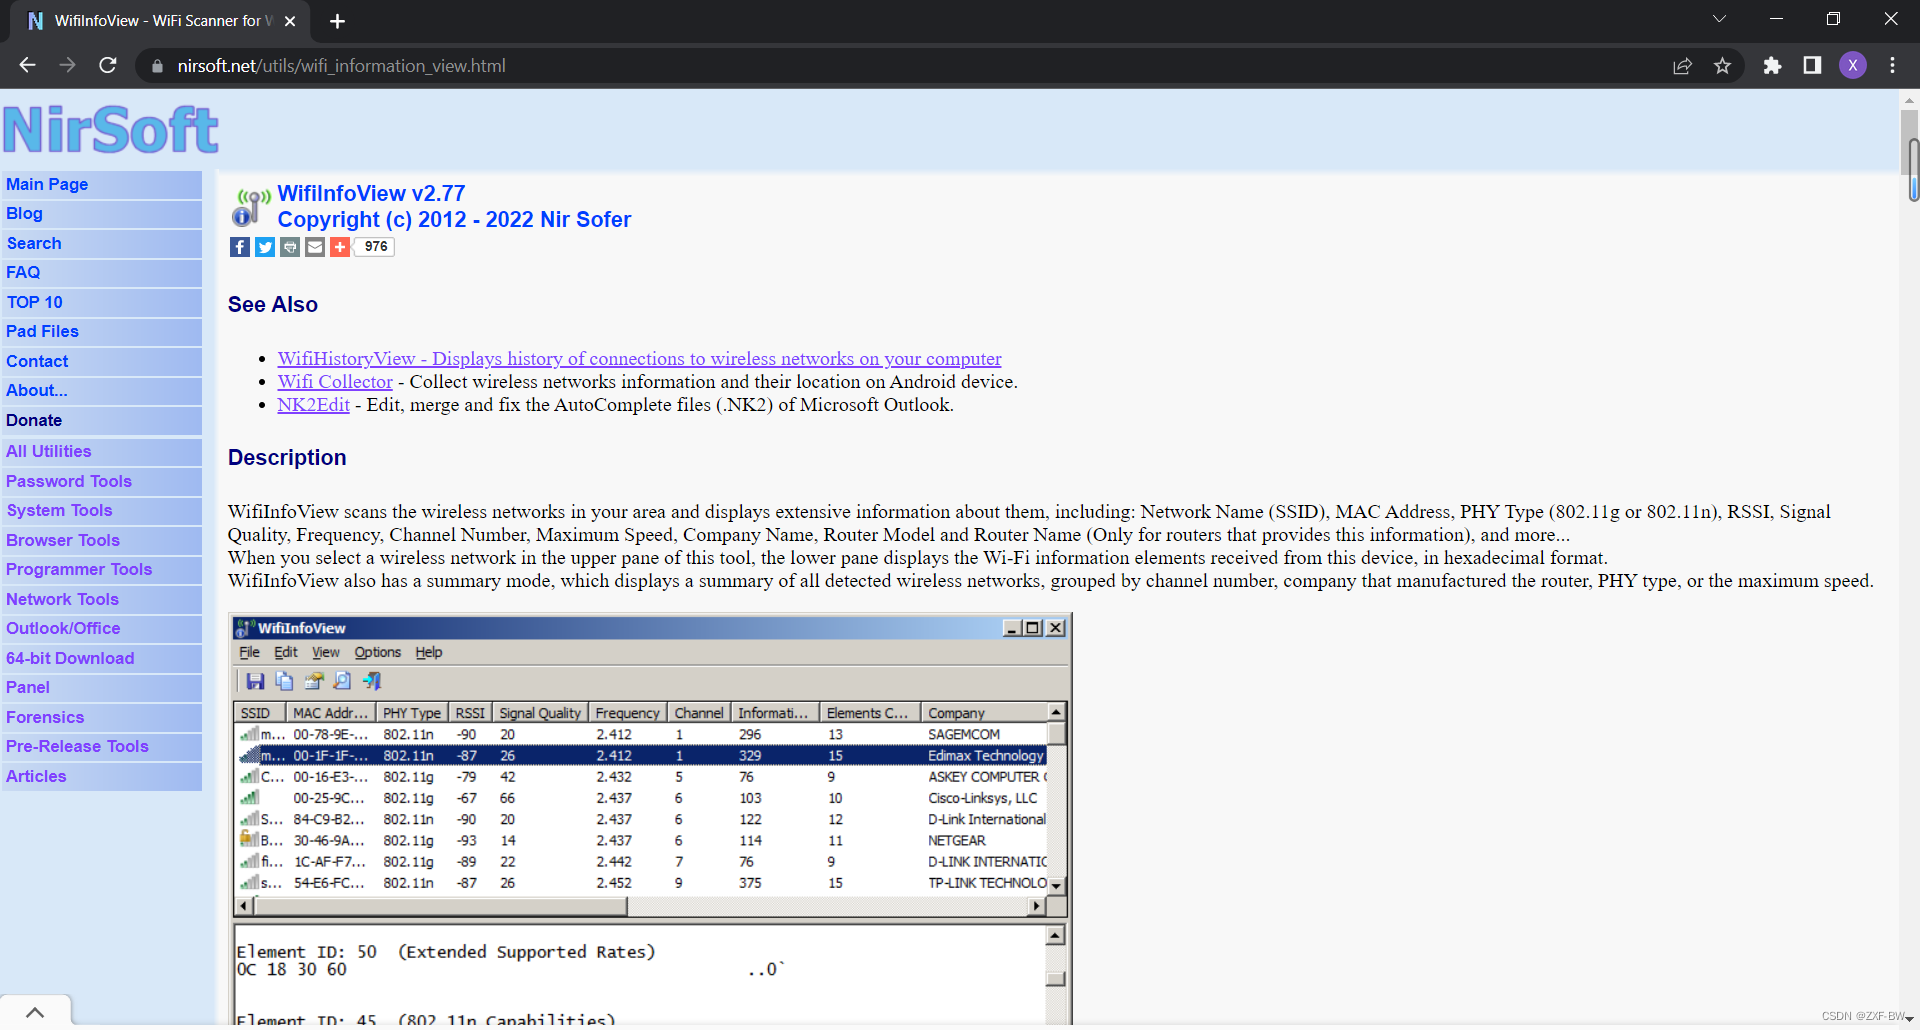Open tab search dropdown arrow
This screenshot has height=1030, width=1920.
[1719, 20]
